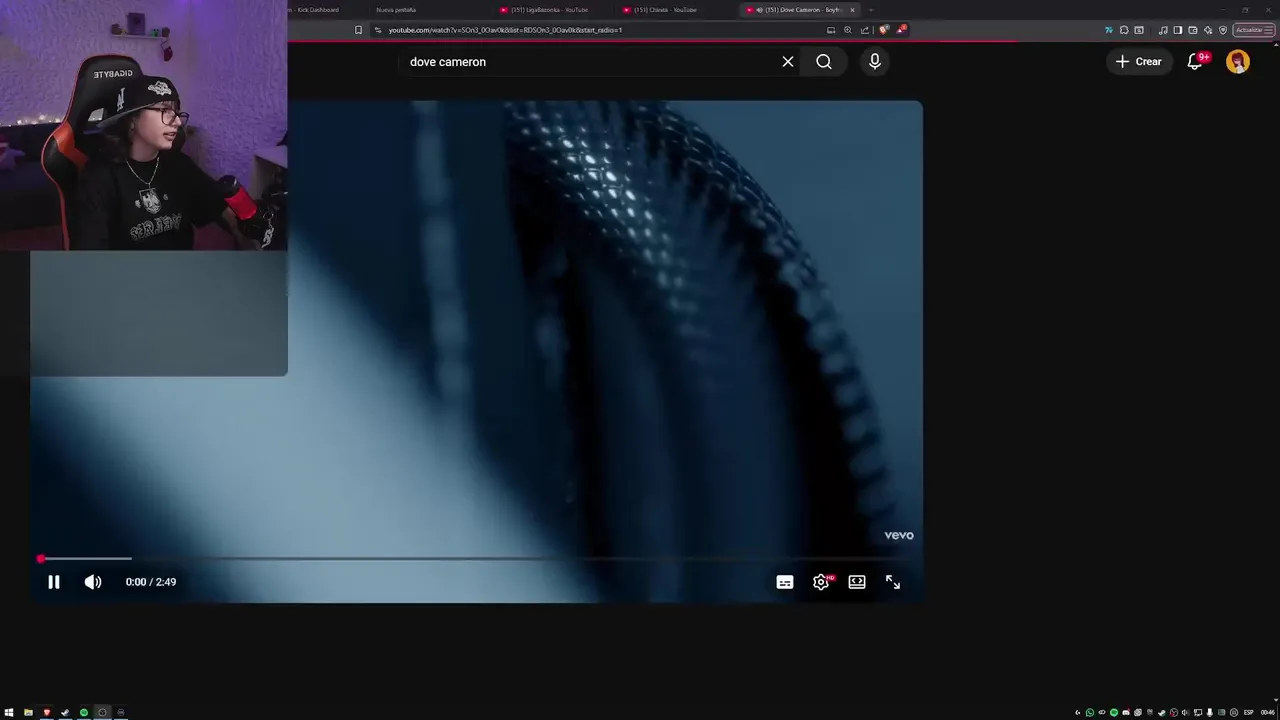Open the Windows Start menu
The width and height of the screenshot is (1280, 720).
[x=9, y=713]
